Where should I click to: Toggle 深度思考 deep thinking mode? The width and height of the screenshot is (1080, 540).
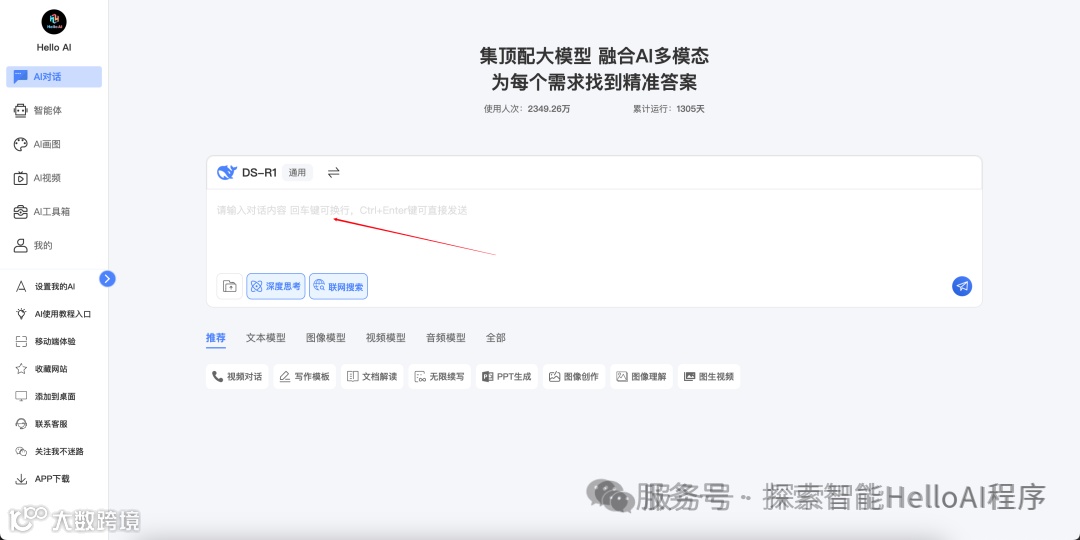tap(276, 287)
